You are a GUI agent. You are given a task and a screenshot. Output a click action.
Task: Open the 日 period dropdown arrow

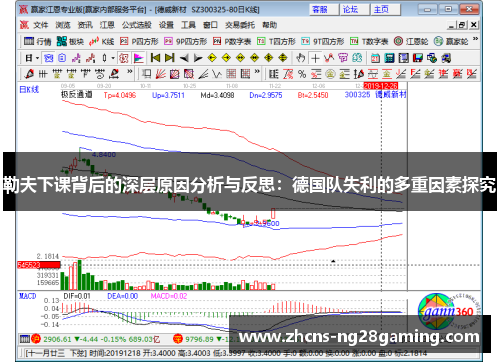tap(37, 58)
